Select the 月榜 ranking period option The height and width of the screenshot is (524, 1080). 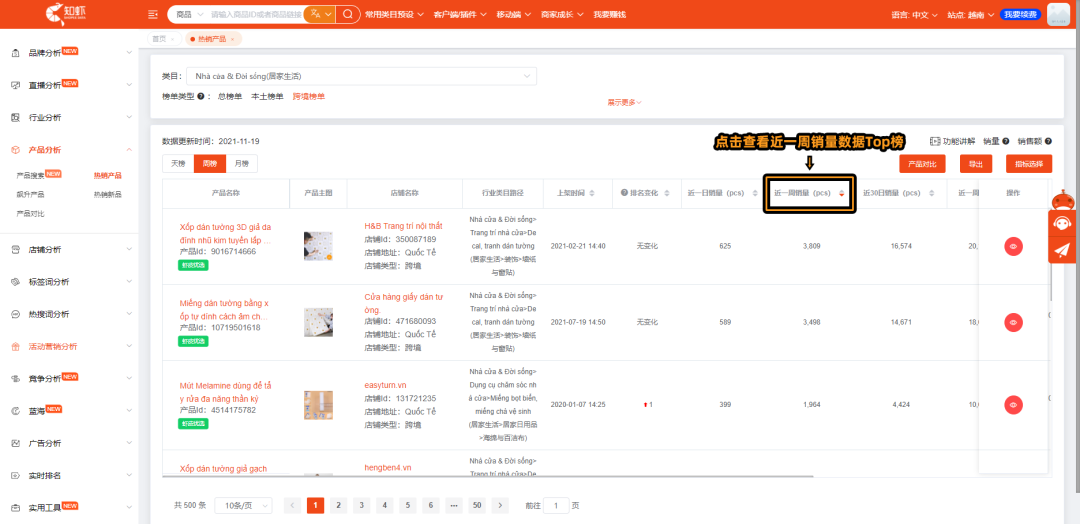[242, 163]
